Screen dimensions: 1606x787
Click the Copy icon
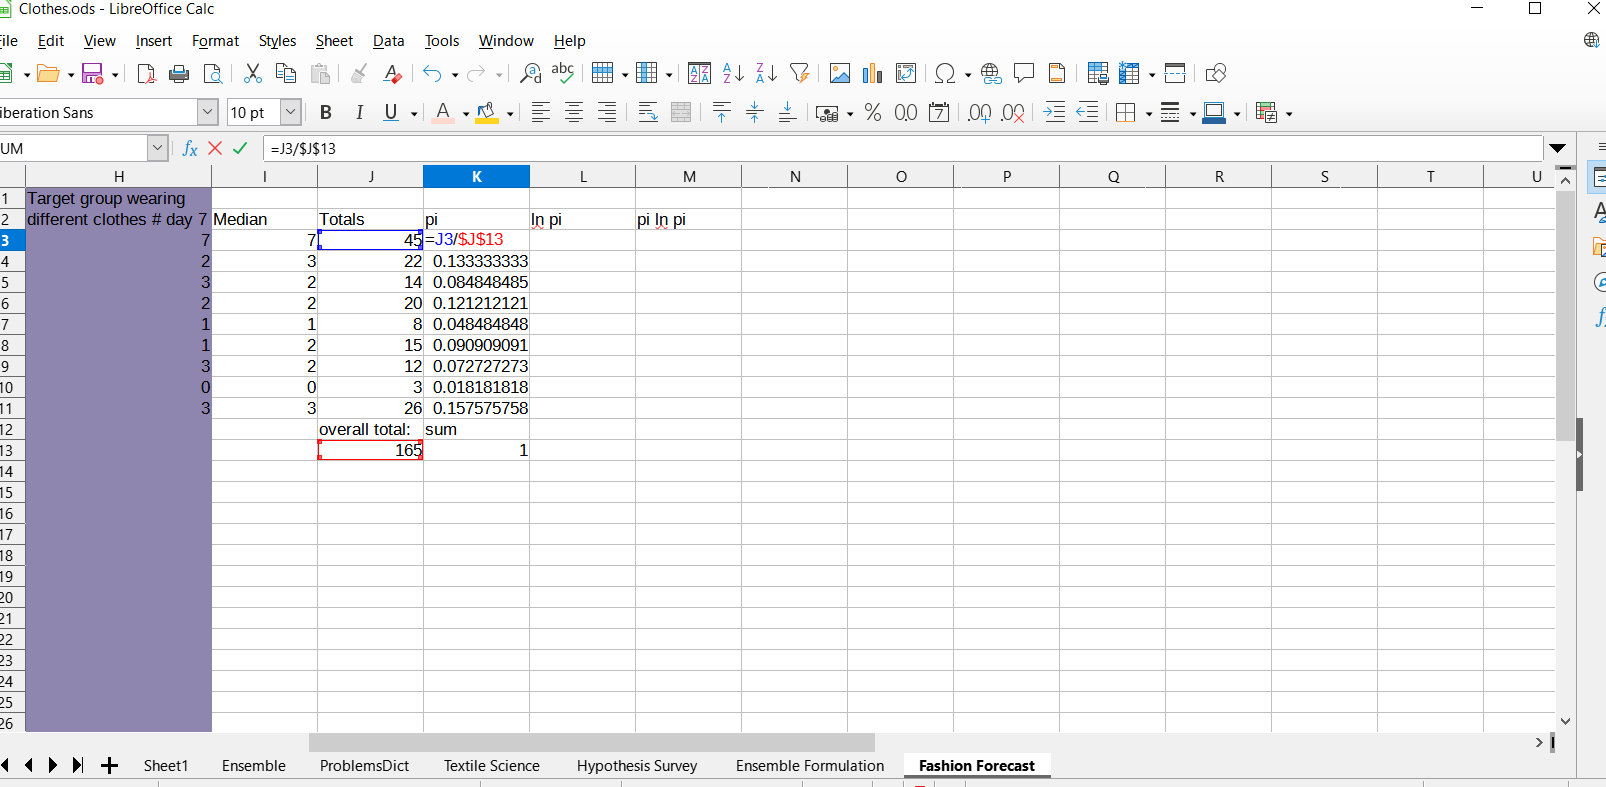(x=286, y=73)
